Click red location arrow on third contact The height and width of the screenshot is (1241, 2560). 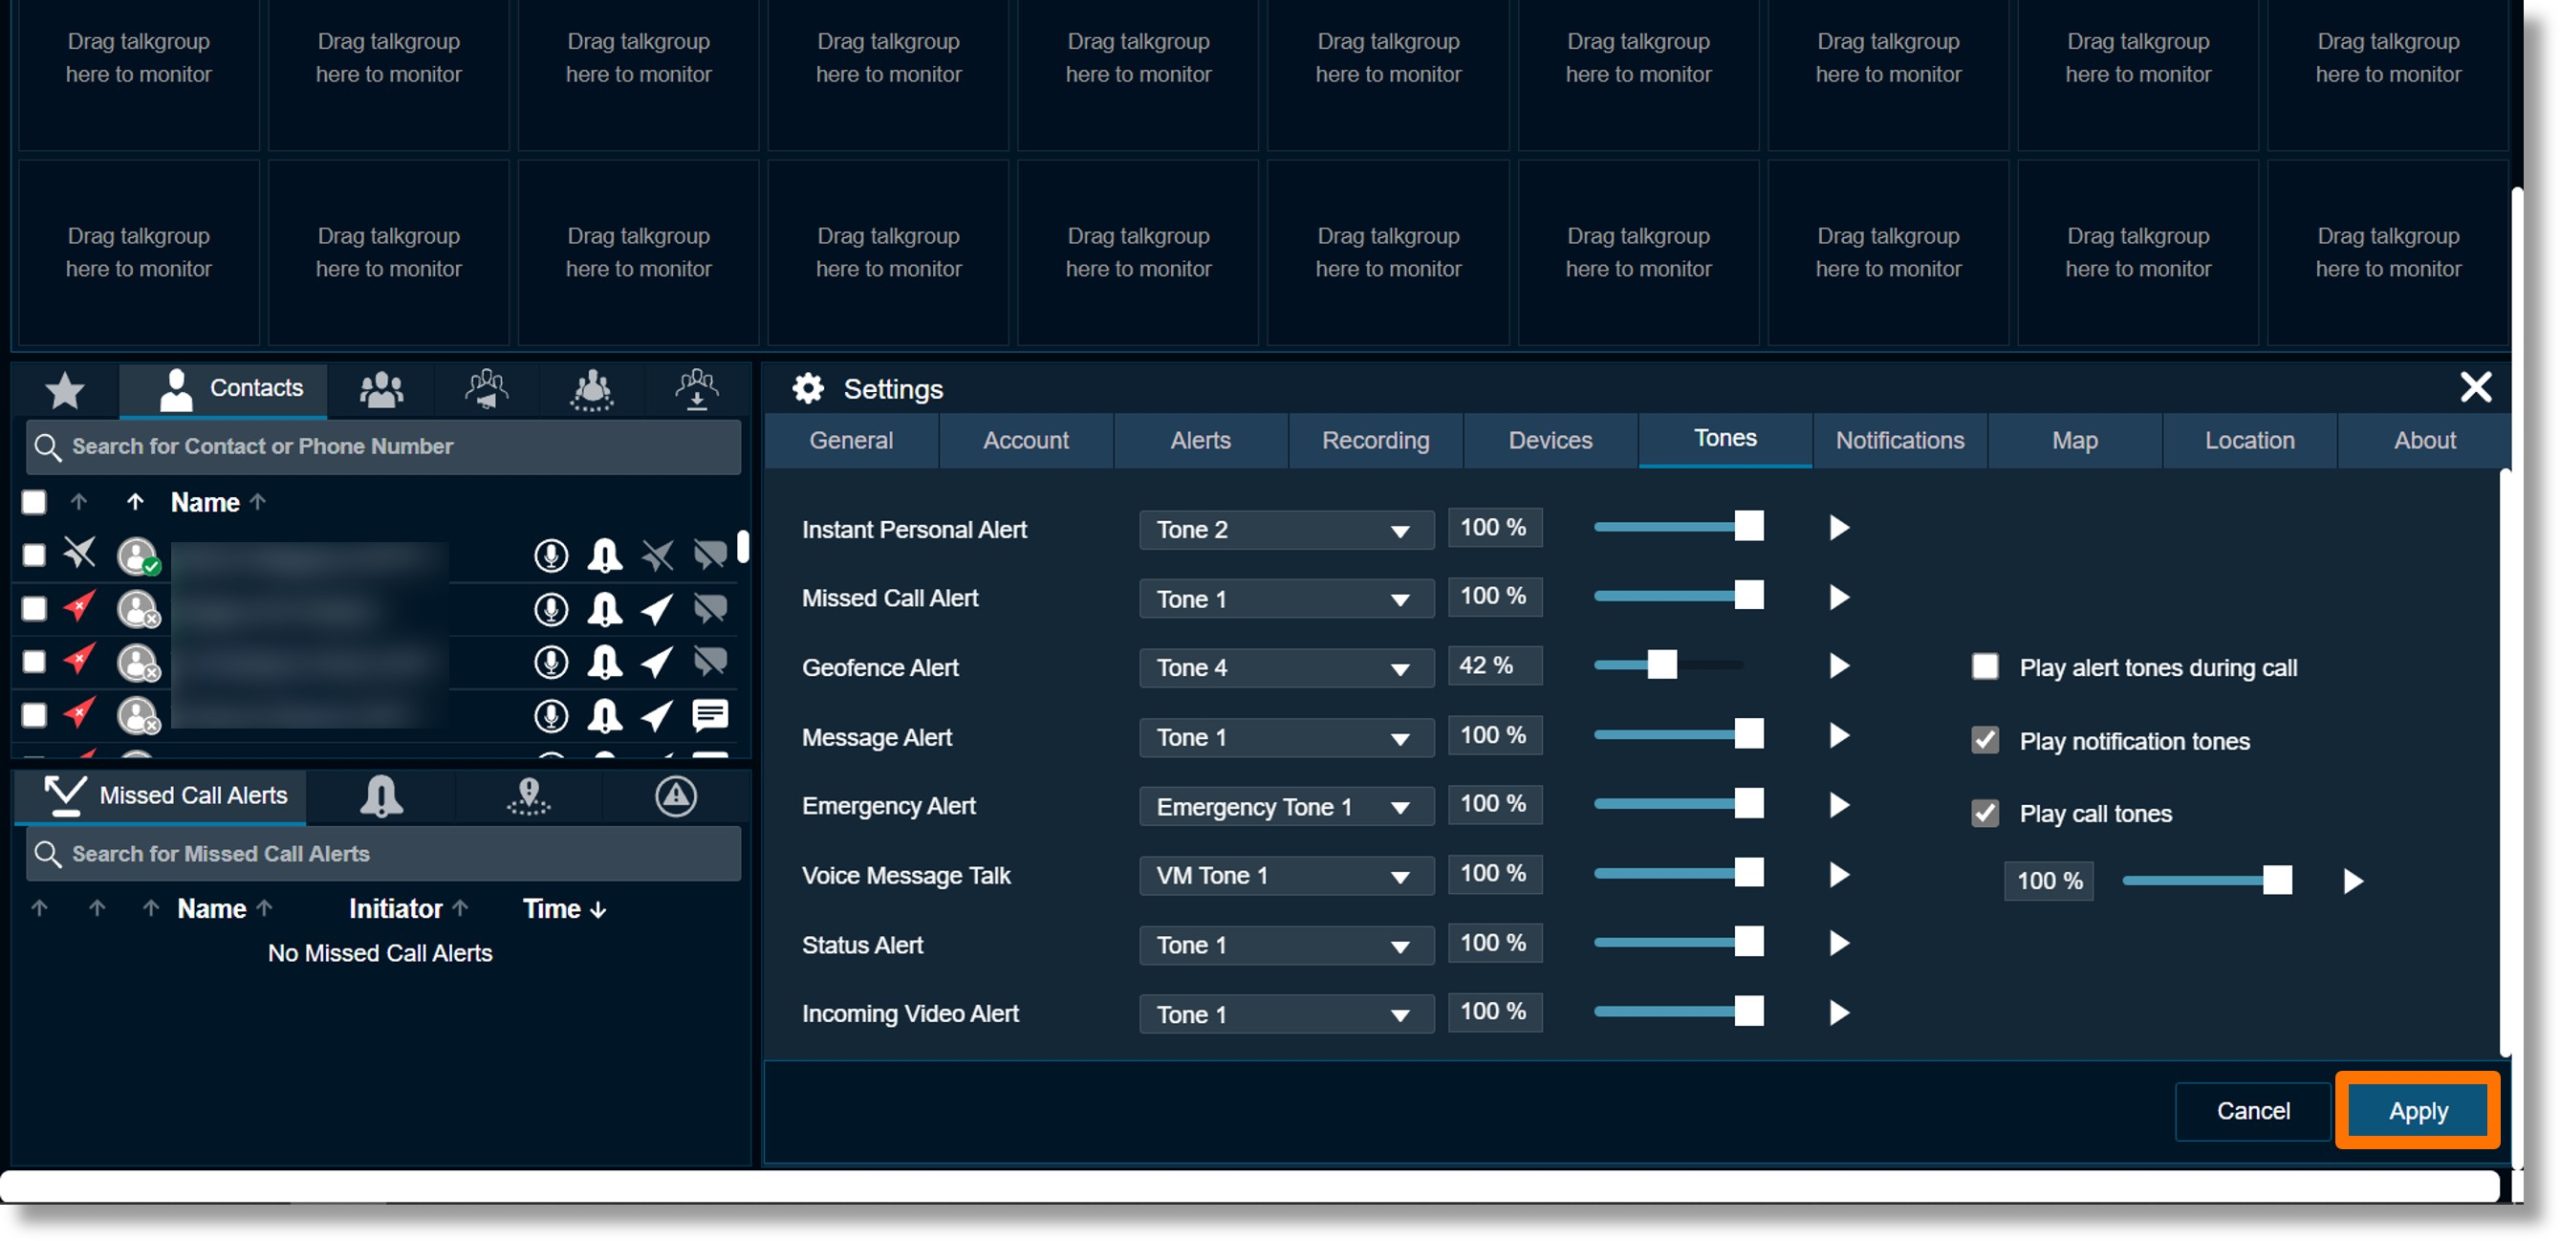pyautogui.click(x=79, y=660)
